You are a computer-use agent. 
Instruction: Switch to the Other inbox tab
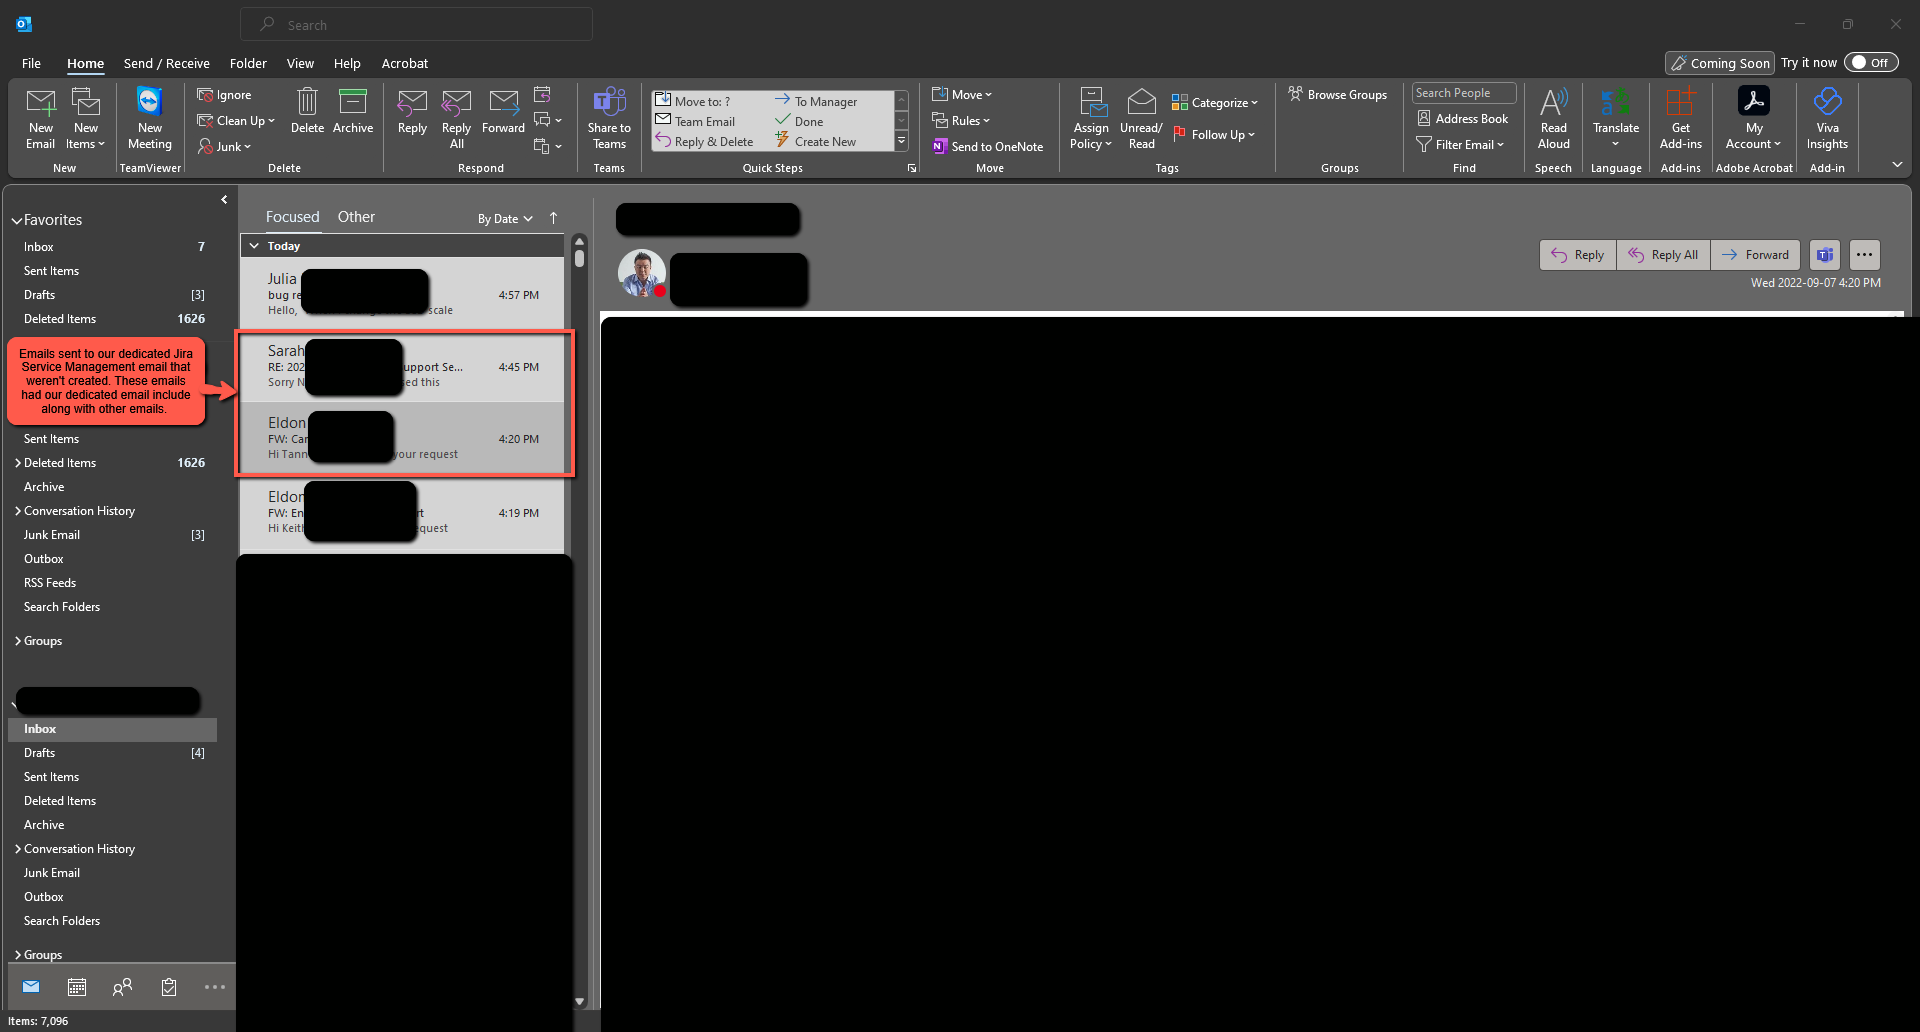pos(356,217)
